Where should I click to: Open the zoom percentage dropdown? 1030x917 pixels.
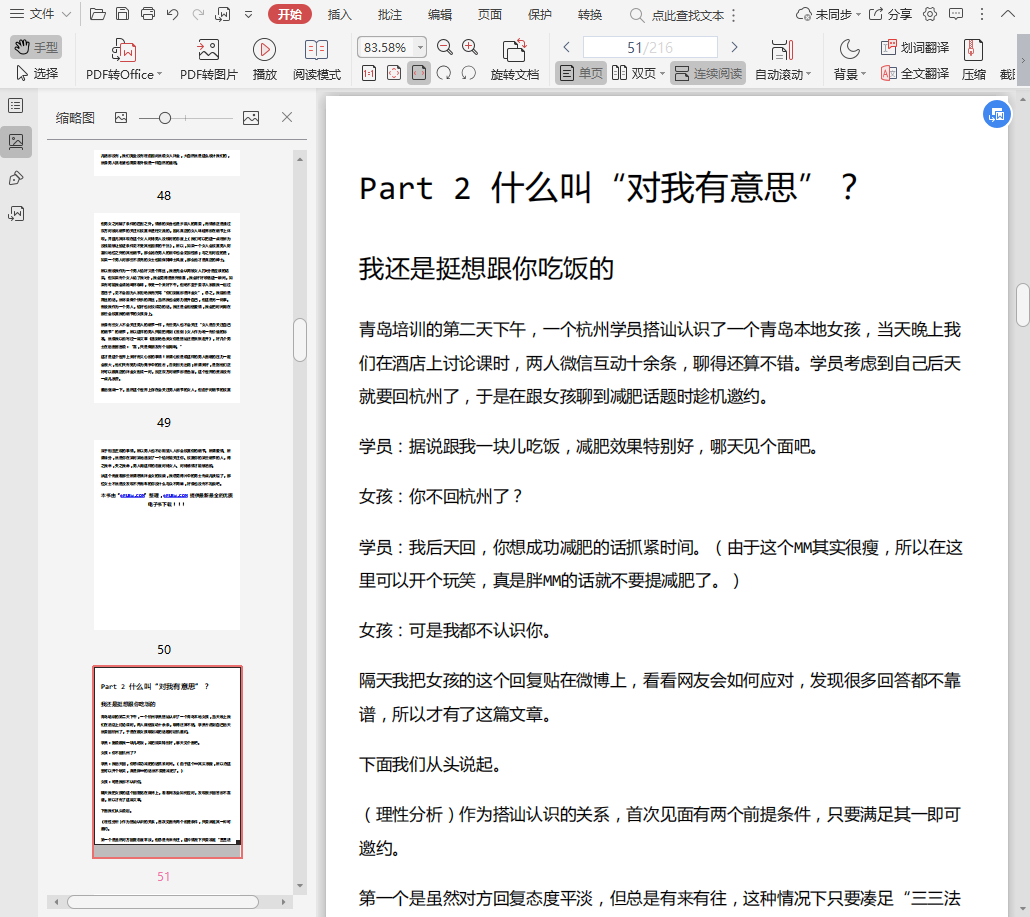[420, 48]
